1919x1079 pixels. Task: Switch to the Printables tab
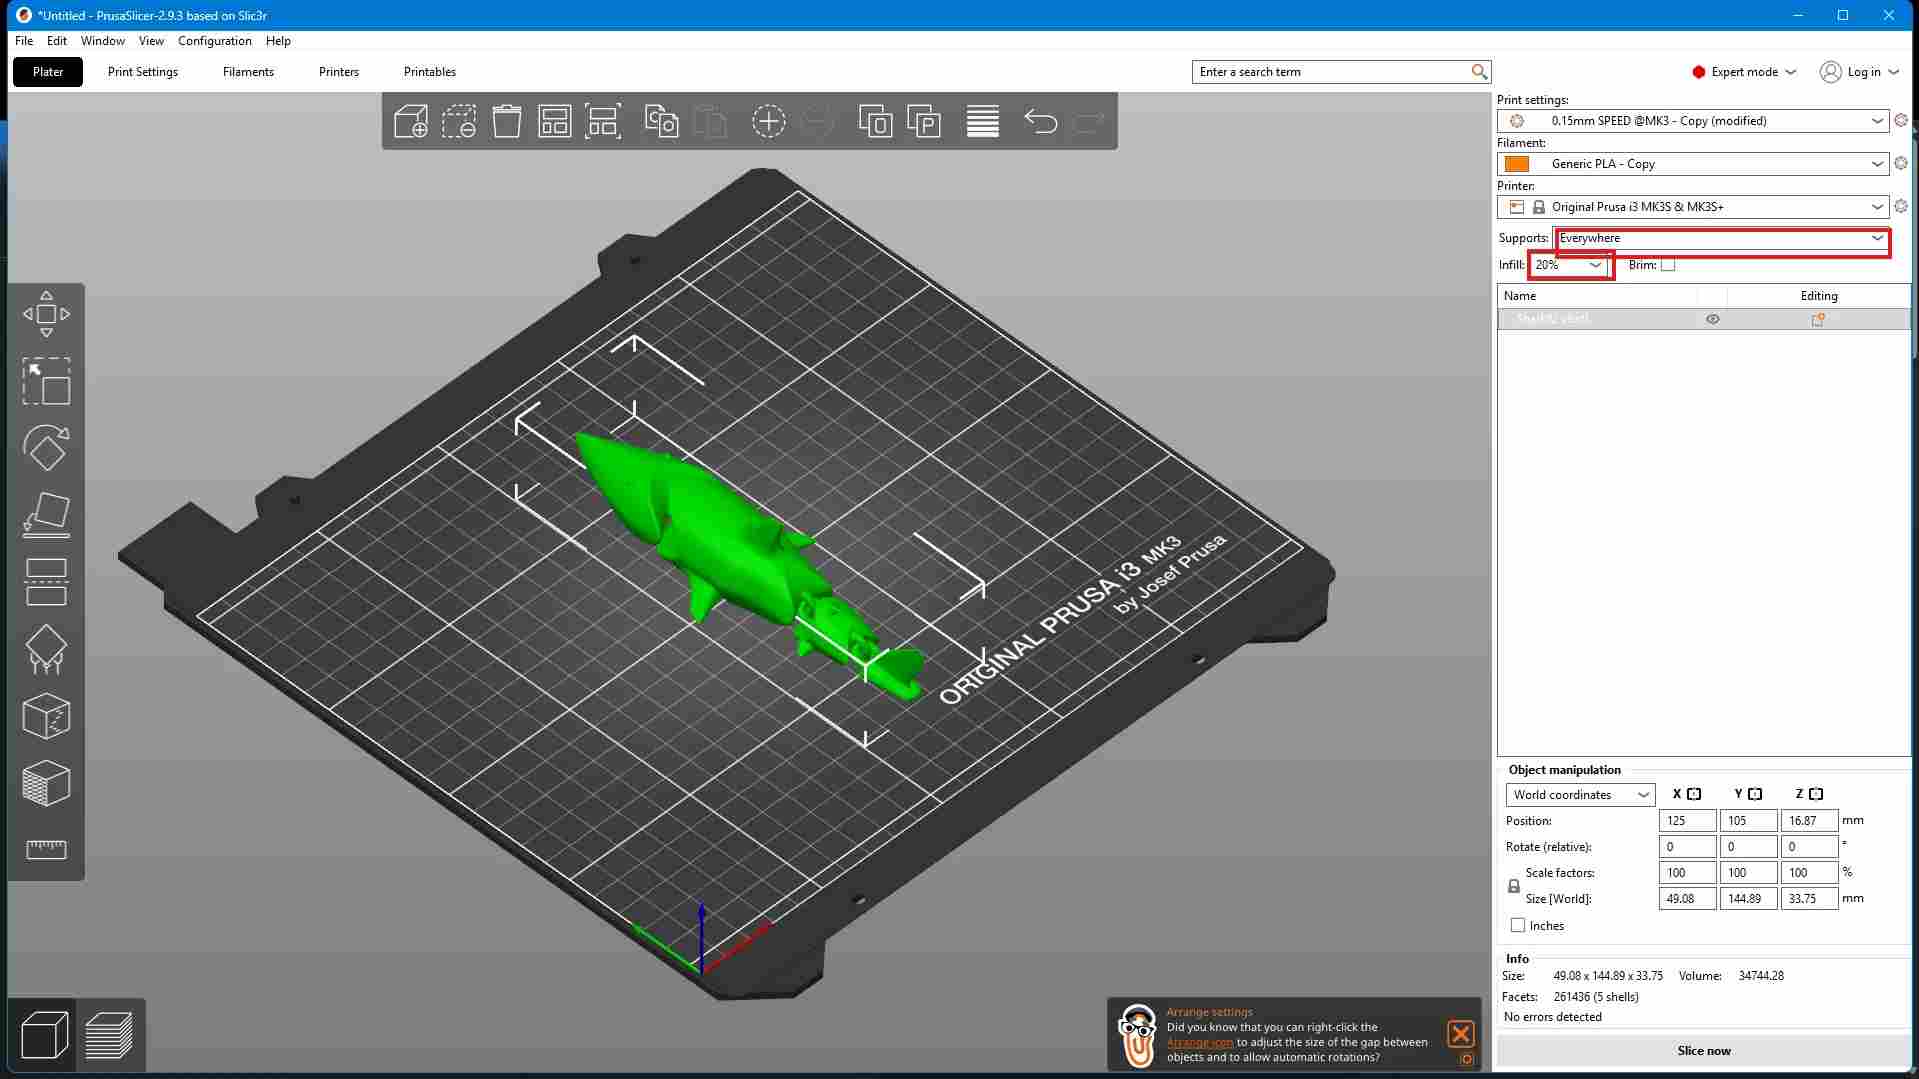click(430, 72)
